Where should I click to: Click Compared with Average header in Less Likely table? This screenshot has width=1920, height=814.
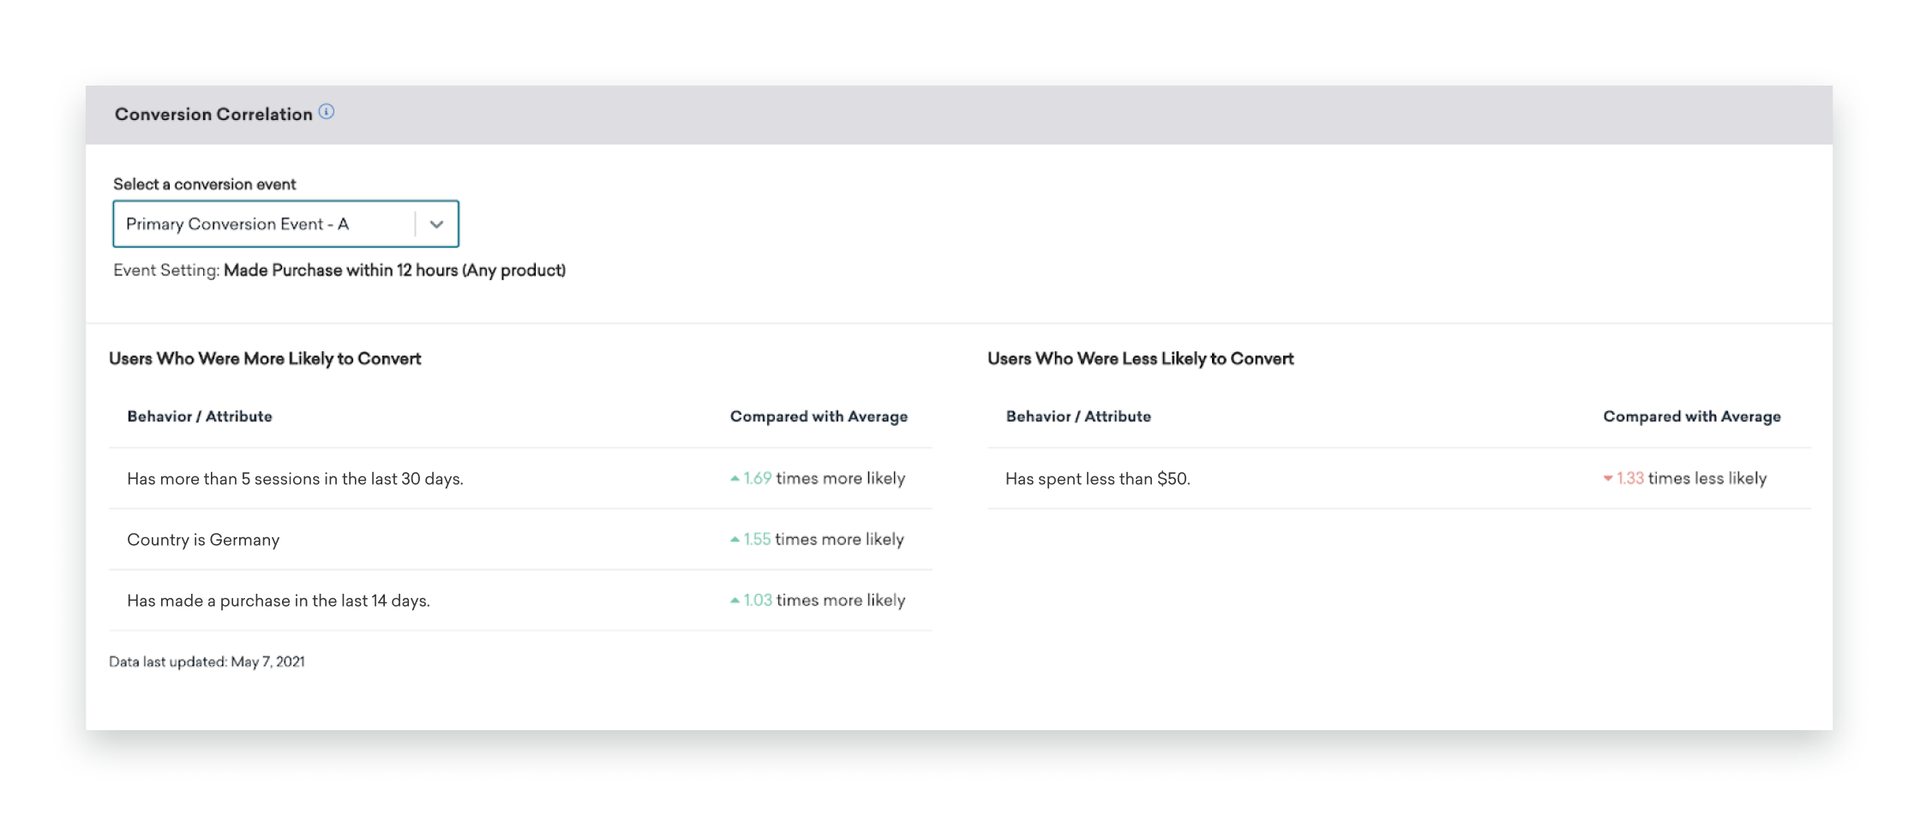tap(1691, 417)
